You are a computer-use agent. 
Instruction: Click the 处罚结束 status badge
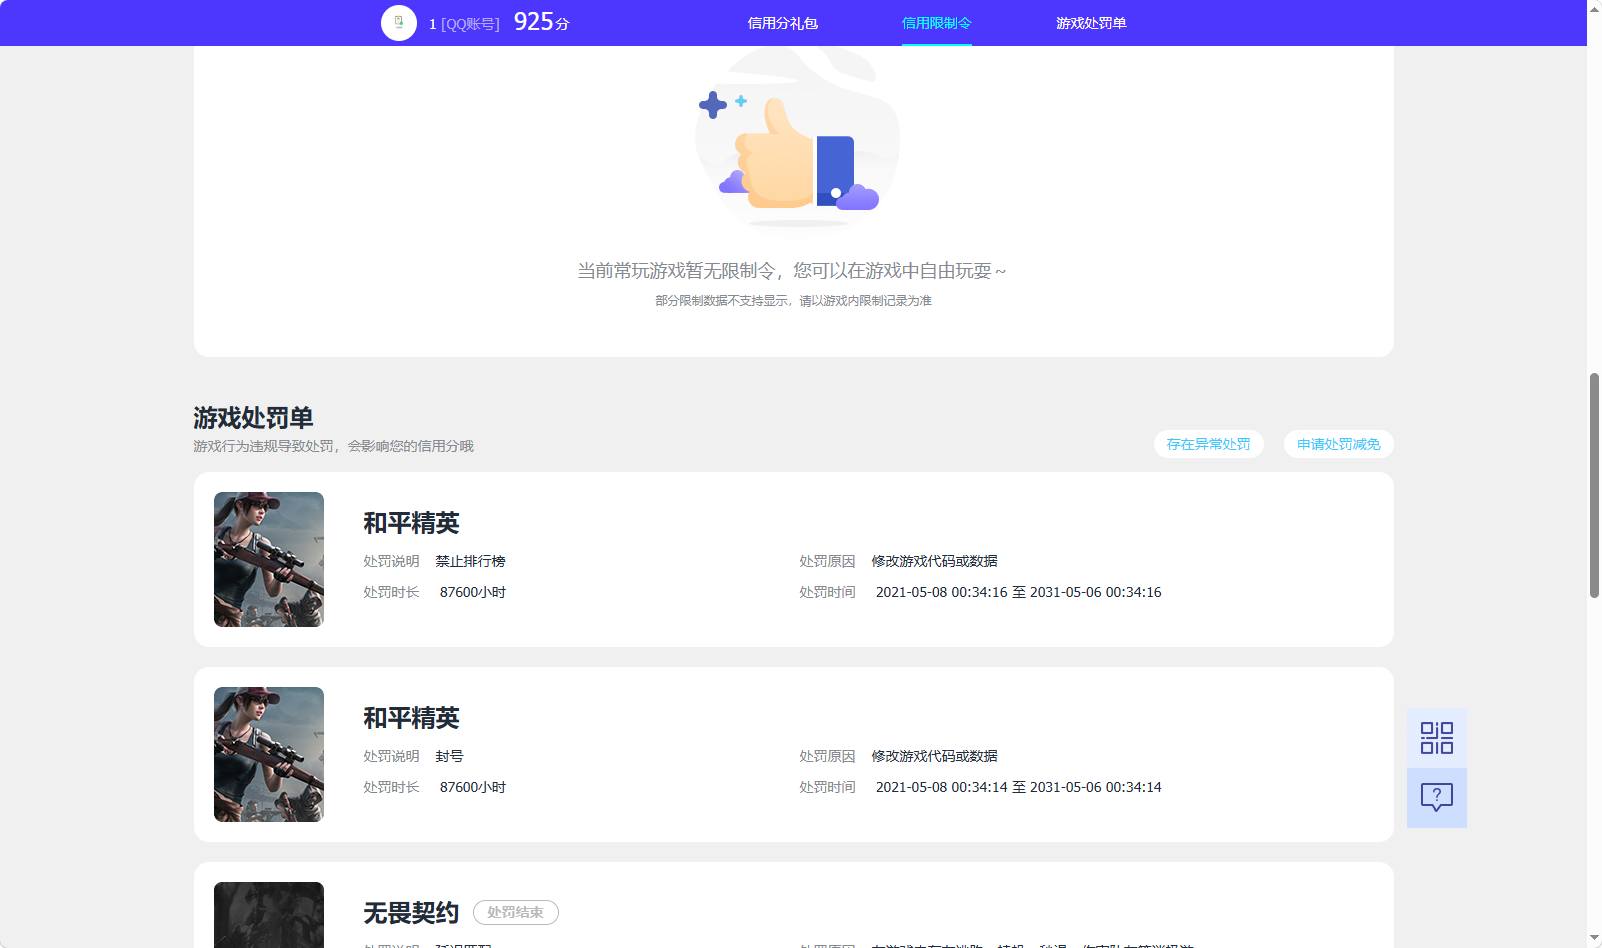click(x=516, y=912)
